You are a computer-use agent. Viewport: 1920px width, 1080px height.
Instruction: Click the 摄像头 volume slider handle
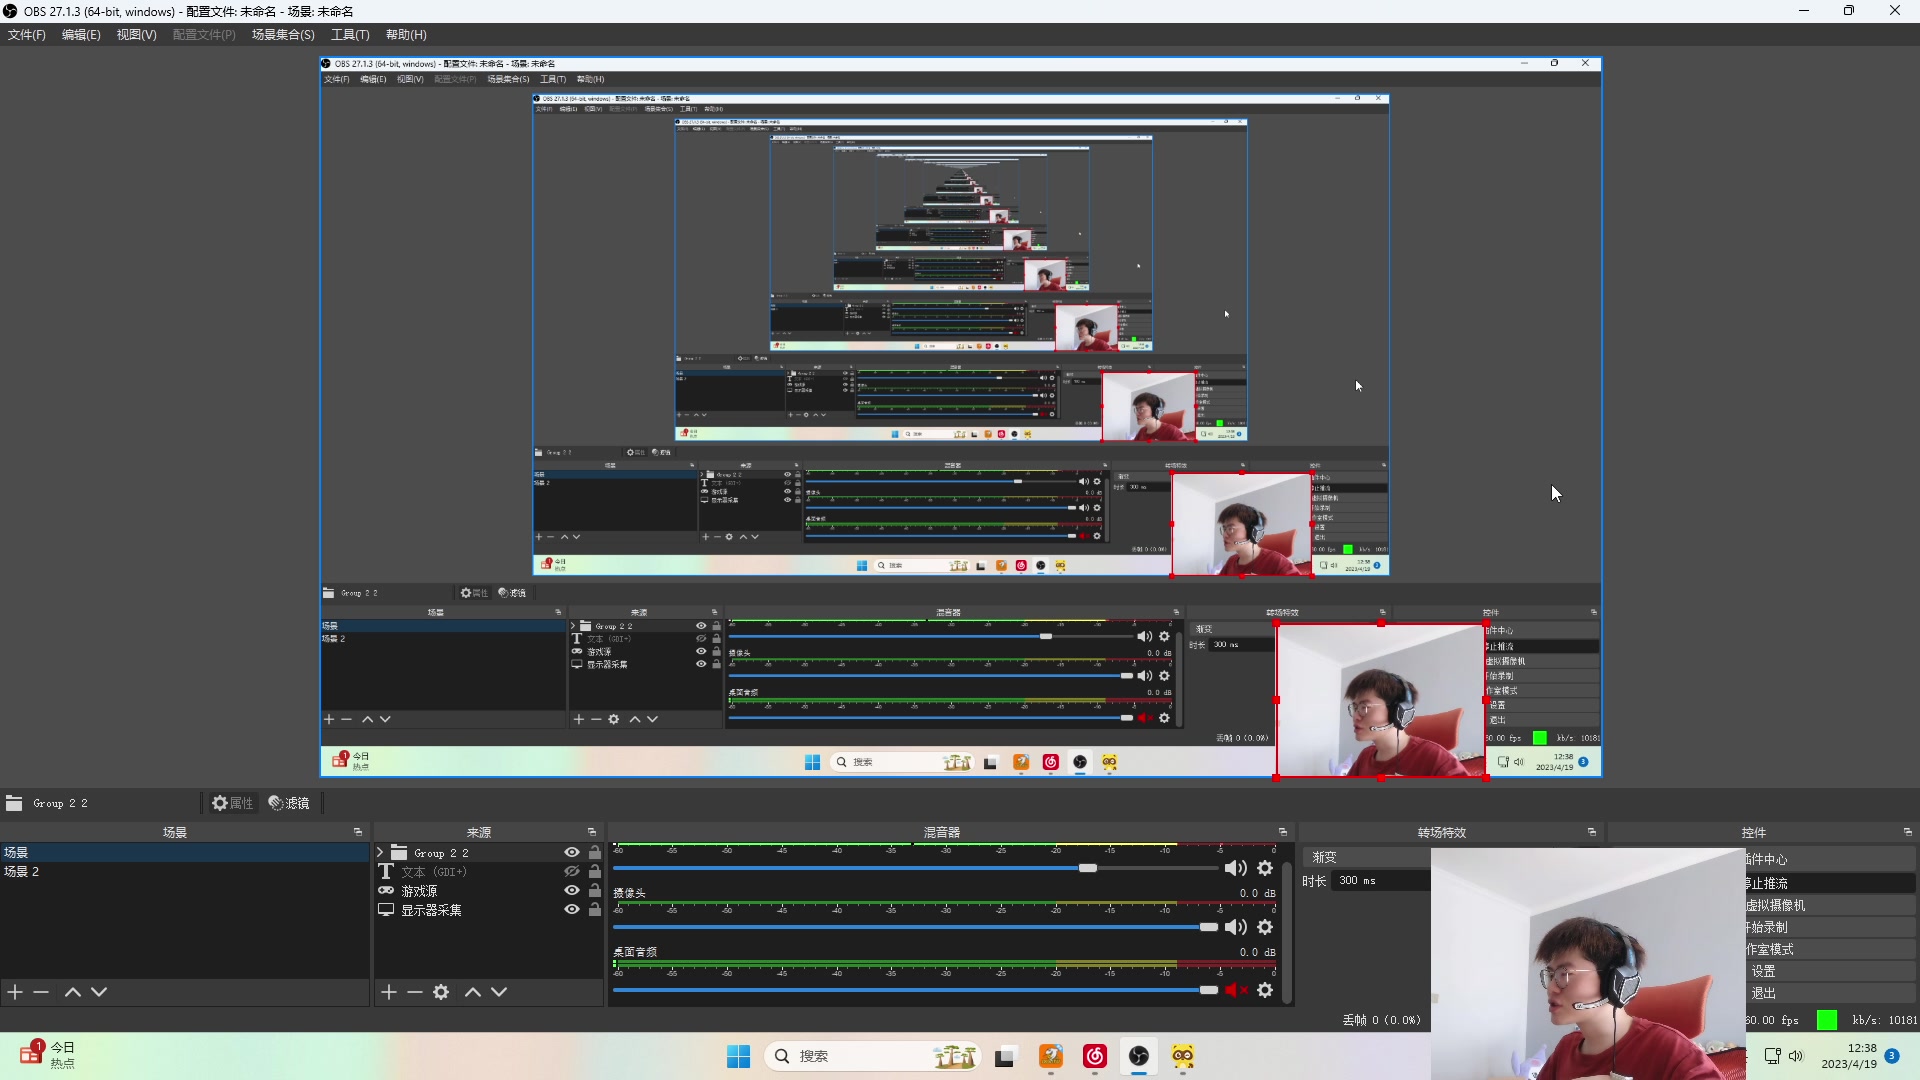pos(1208,927)
